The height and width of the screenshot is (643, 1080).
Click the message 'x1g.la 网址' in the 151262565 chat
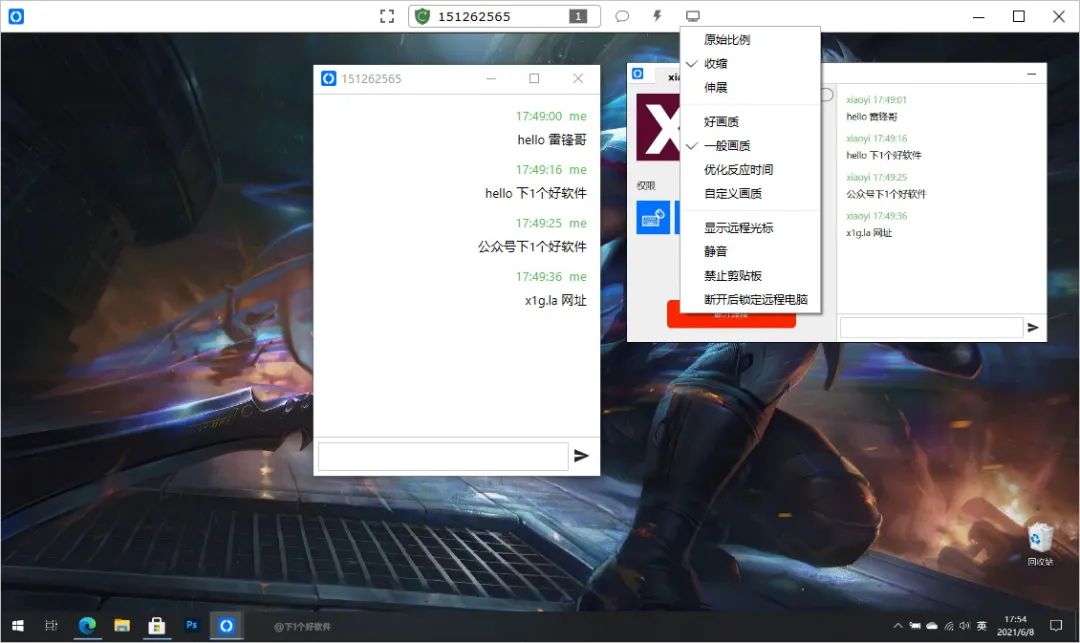(x=556, y=300)
